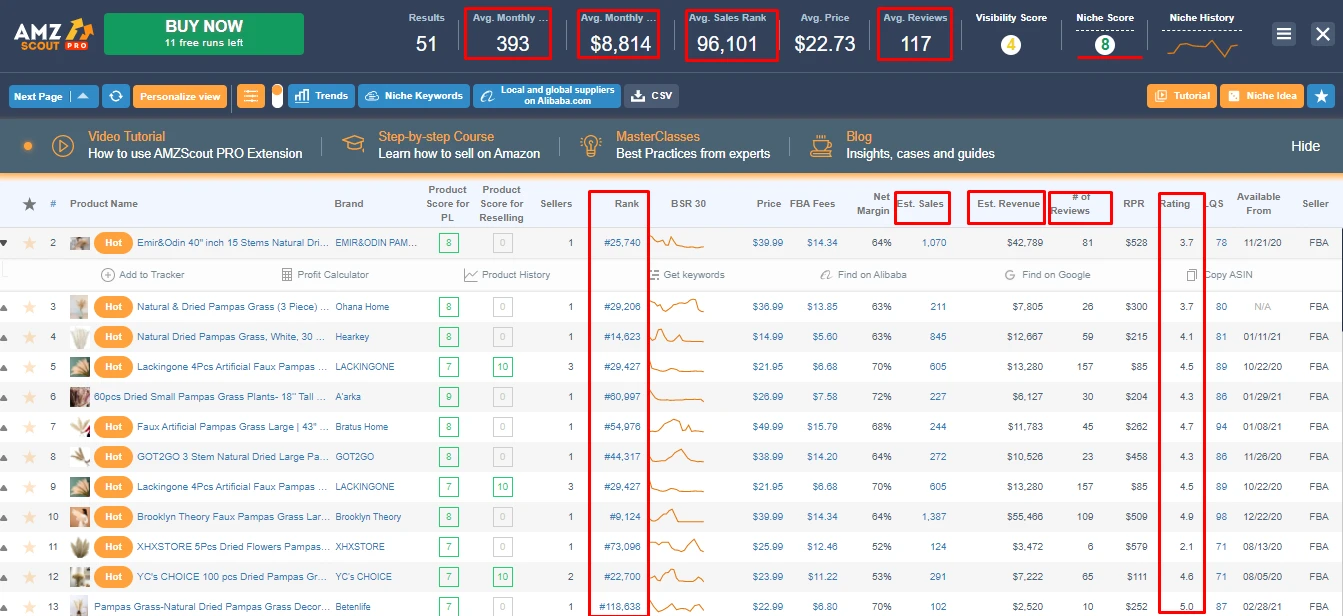Open Niche Keywords tool

414,96
